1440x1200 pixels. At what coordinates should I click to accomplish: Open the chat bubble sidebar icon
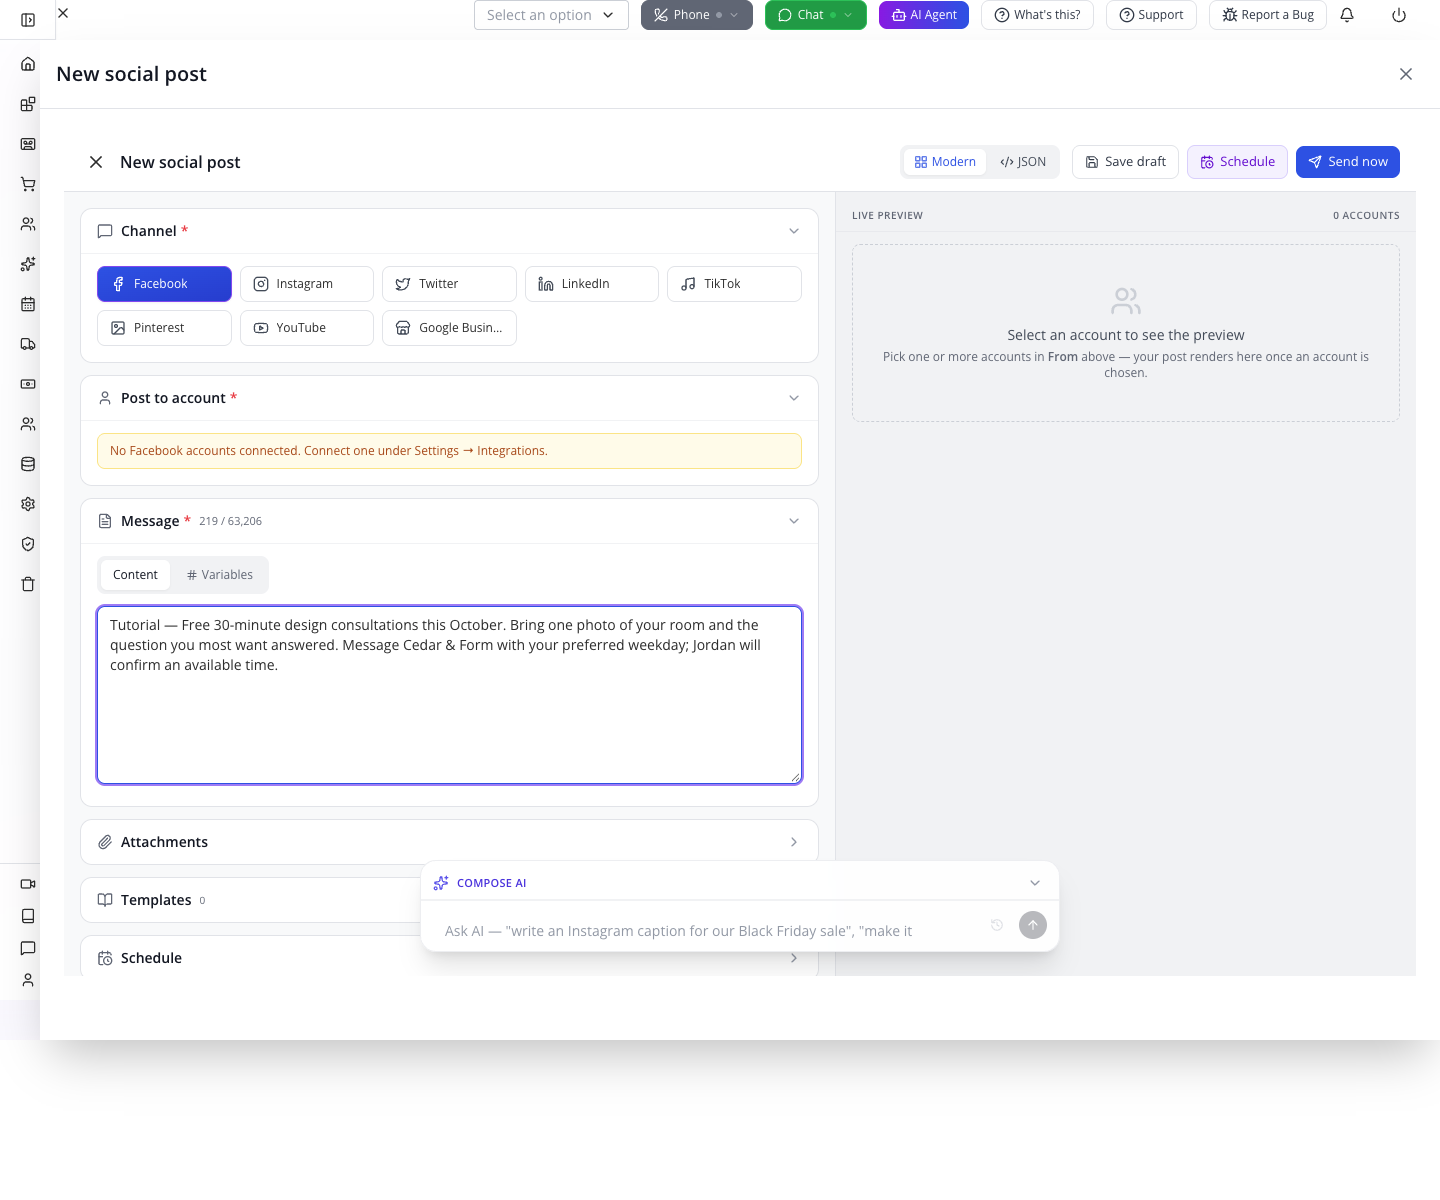pyautogui.click(x=28, y=948)
